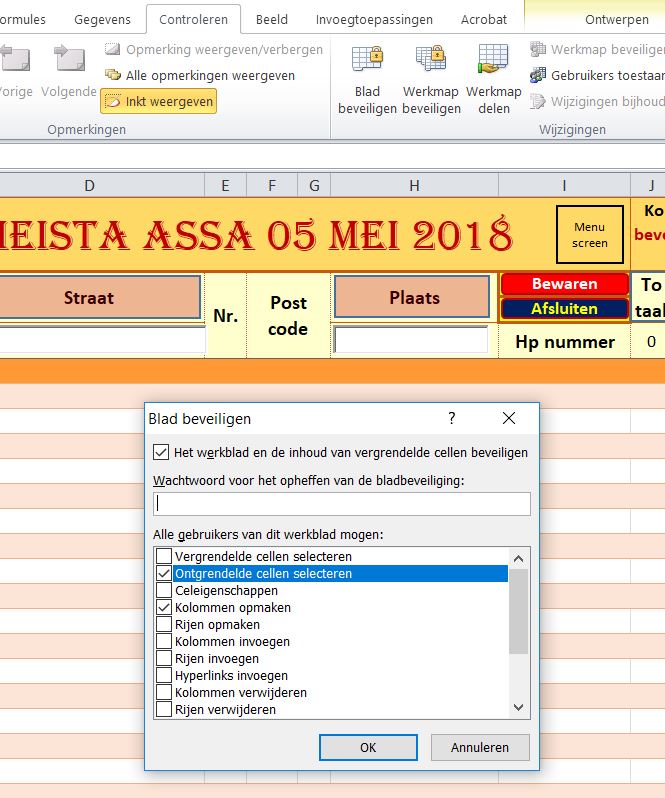Viewport: 665px width, 798px height.
Task: Check the Rijen invoegen option
Action: point(164,658)
